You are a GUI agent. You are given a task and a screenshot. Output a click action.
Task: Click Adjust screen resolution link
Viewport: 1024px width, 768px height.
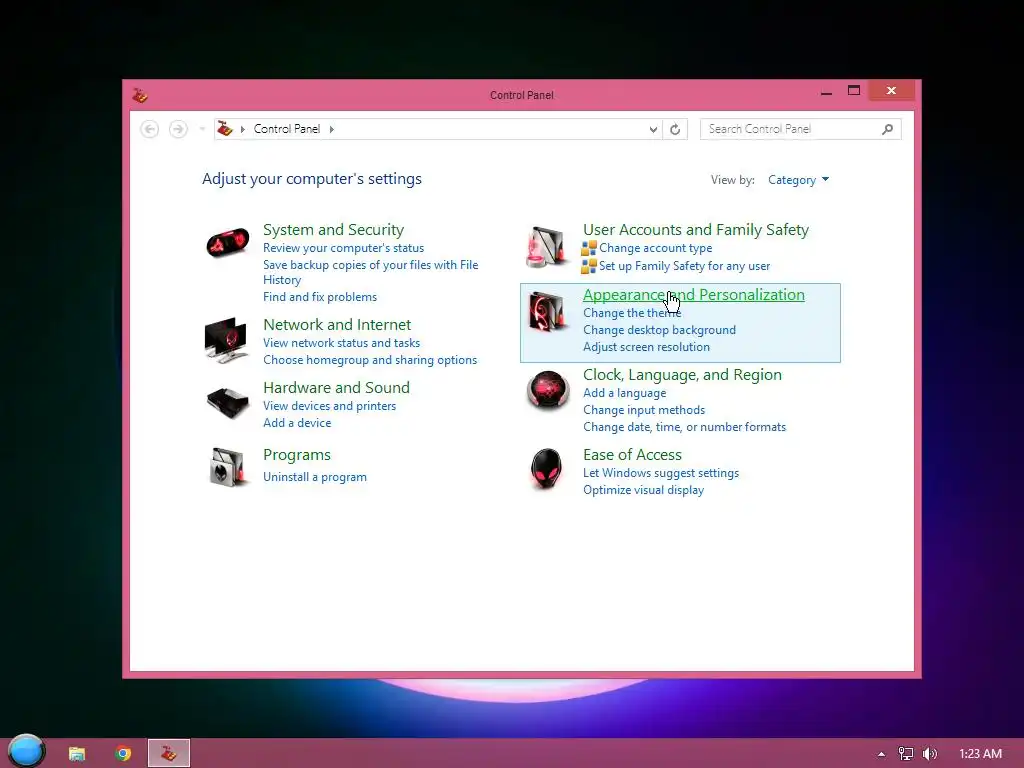(x=646, y=347)
